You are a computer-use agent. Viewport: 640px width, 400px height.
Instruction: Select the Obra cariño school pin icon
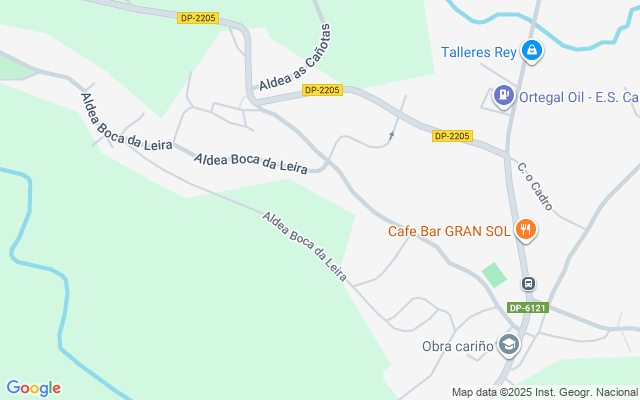(x=509, y=345)
